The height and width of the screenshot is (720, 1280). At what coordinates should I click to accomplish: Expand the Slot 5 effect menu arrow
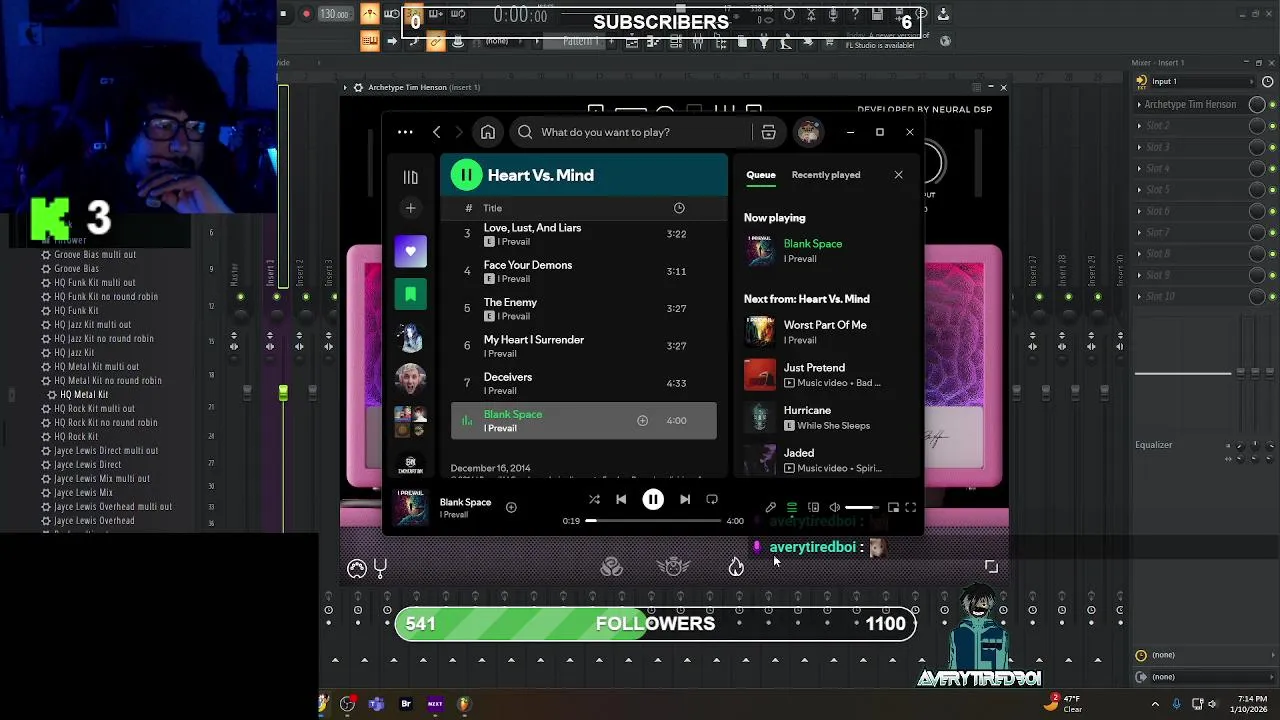pos(1139,190)
